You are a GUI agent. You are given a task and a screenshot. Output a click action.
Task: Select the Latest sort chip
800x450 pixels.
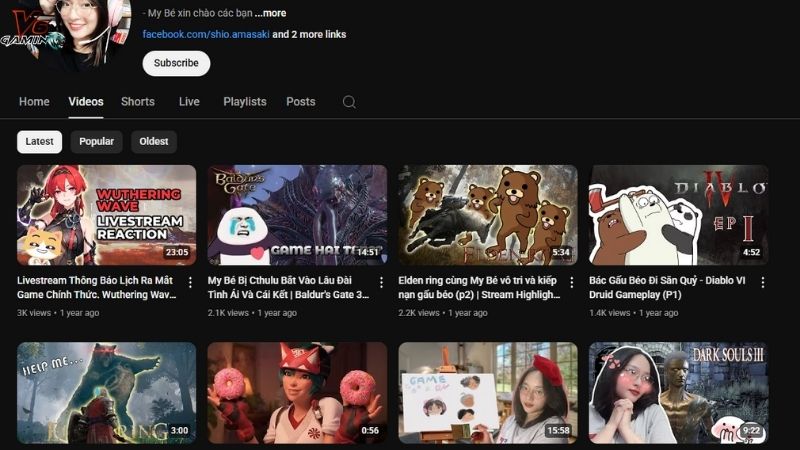39,141
